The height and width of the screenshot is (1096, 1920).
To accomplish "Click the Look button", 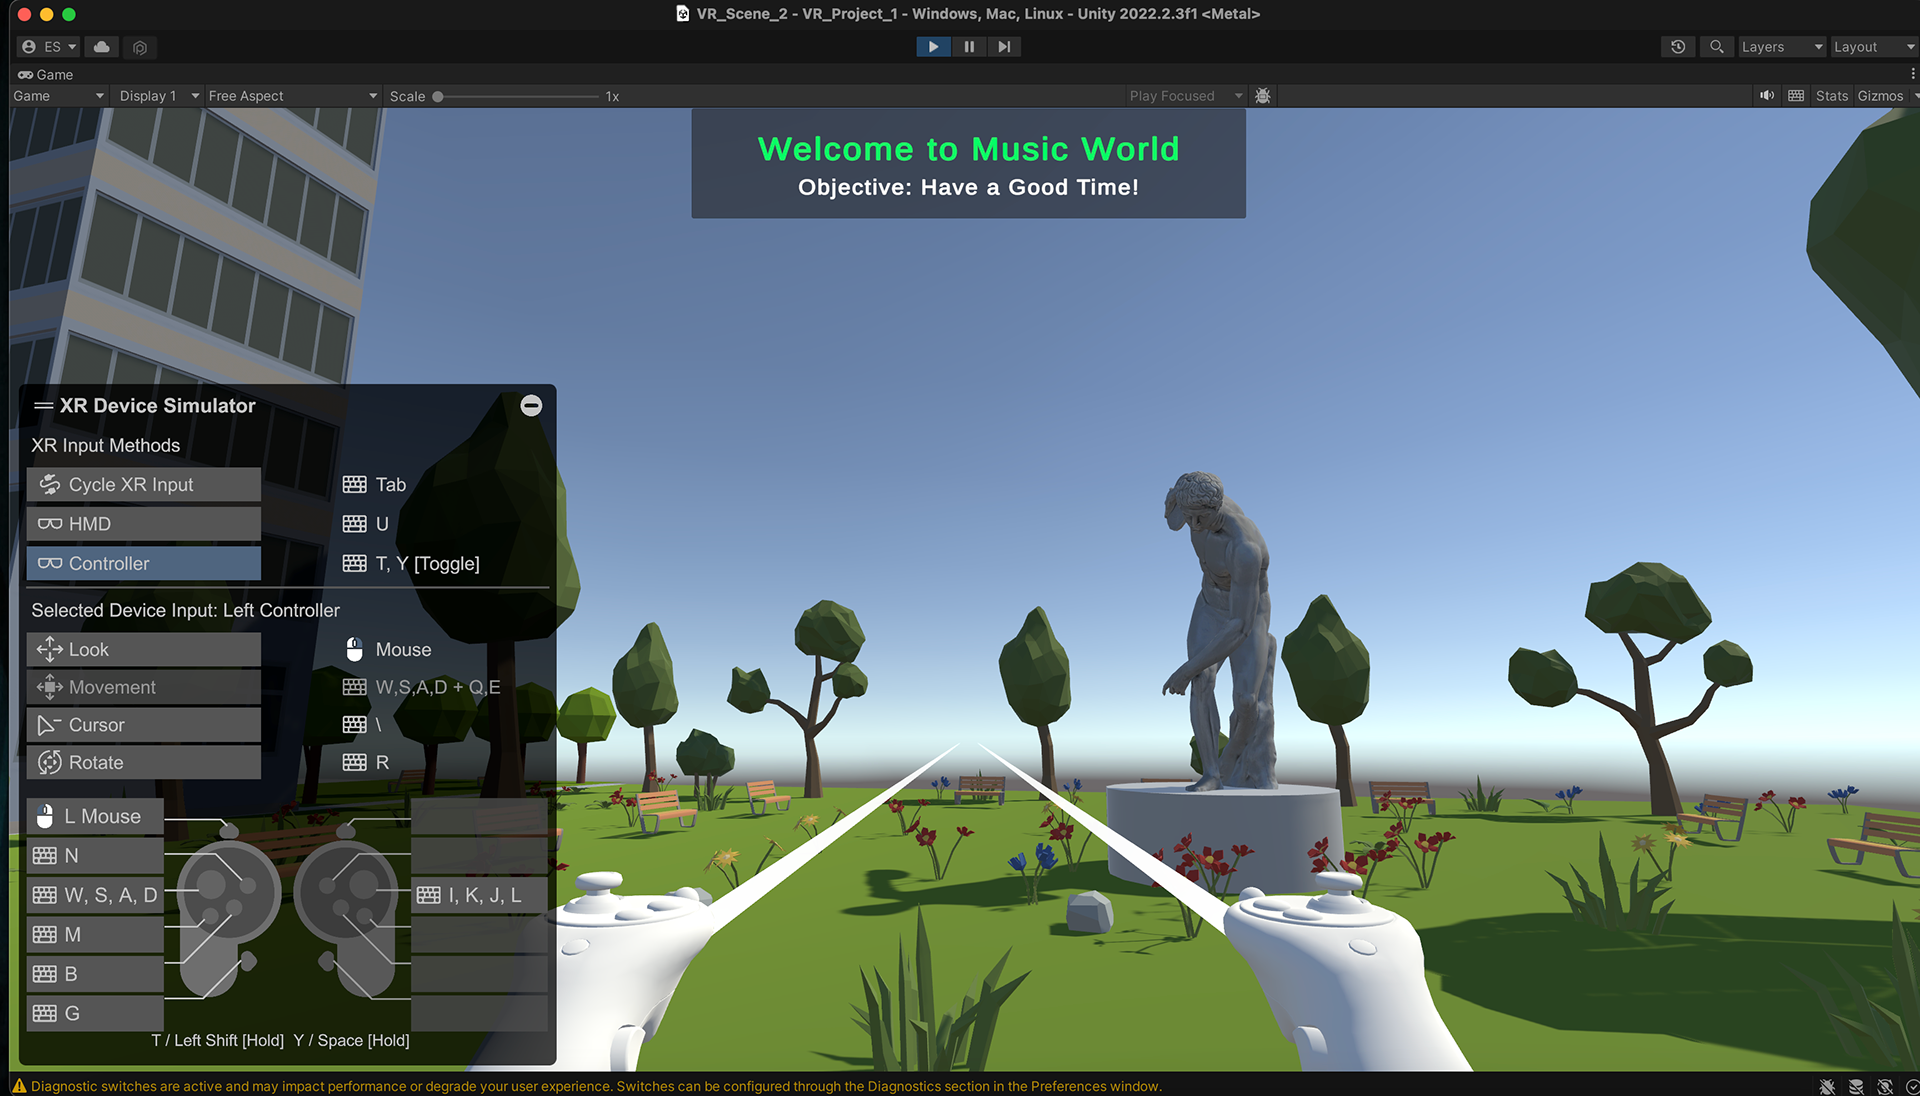I will [x=144, y=650].
